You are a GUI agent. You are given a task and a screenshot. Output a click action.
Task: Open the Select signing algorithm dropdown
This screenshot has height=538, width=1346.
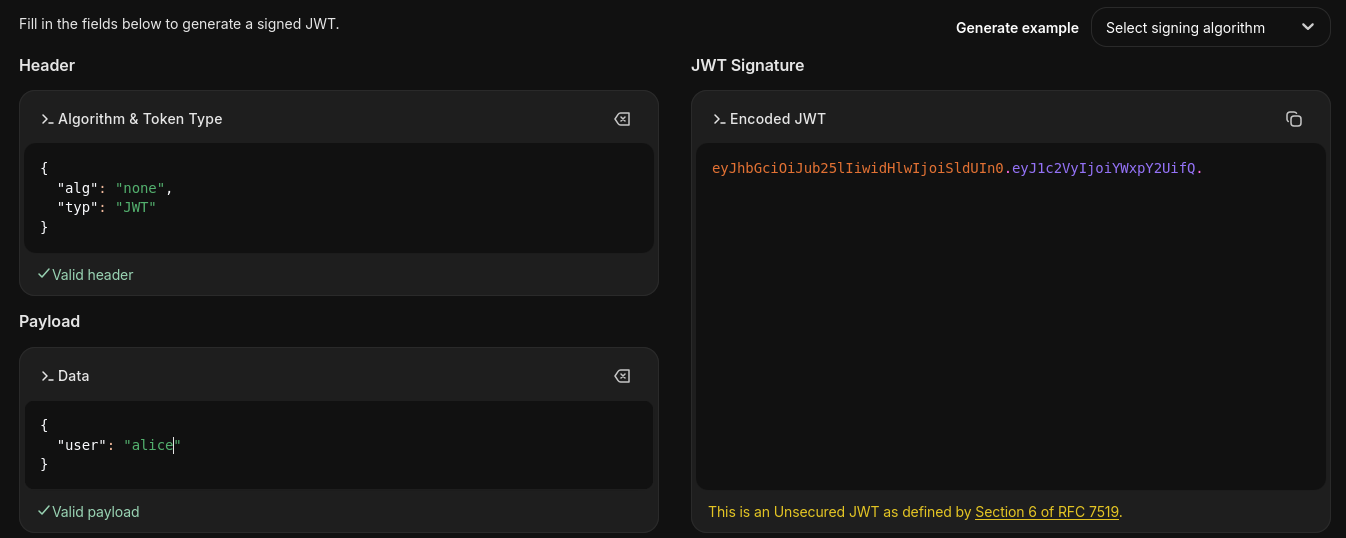[1210, 28]
